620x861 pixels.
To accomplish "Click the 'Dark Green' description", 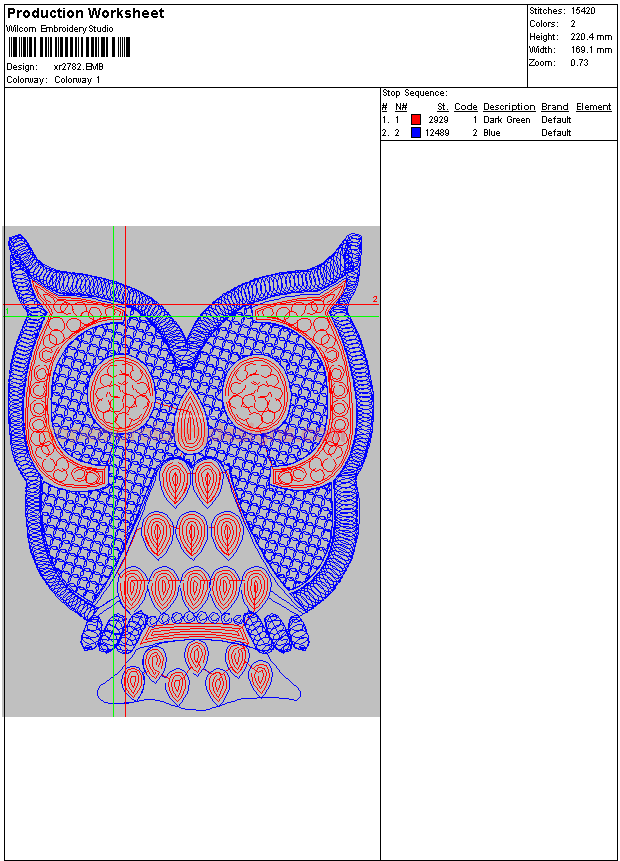I will 507,120.
